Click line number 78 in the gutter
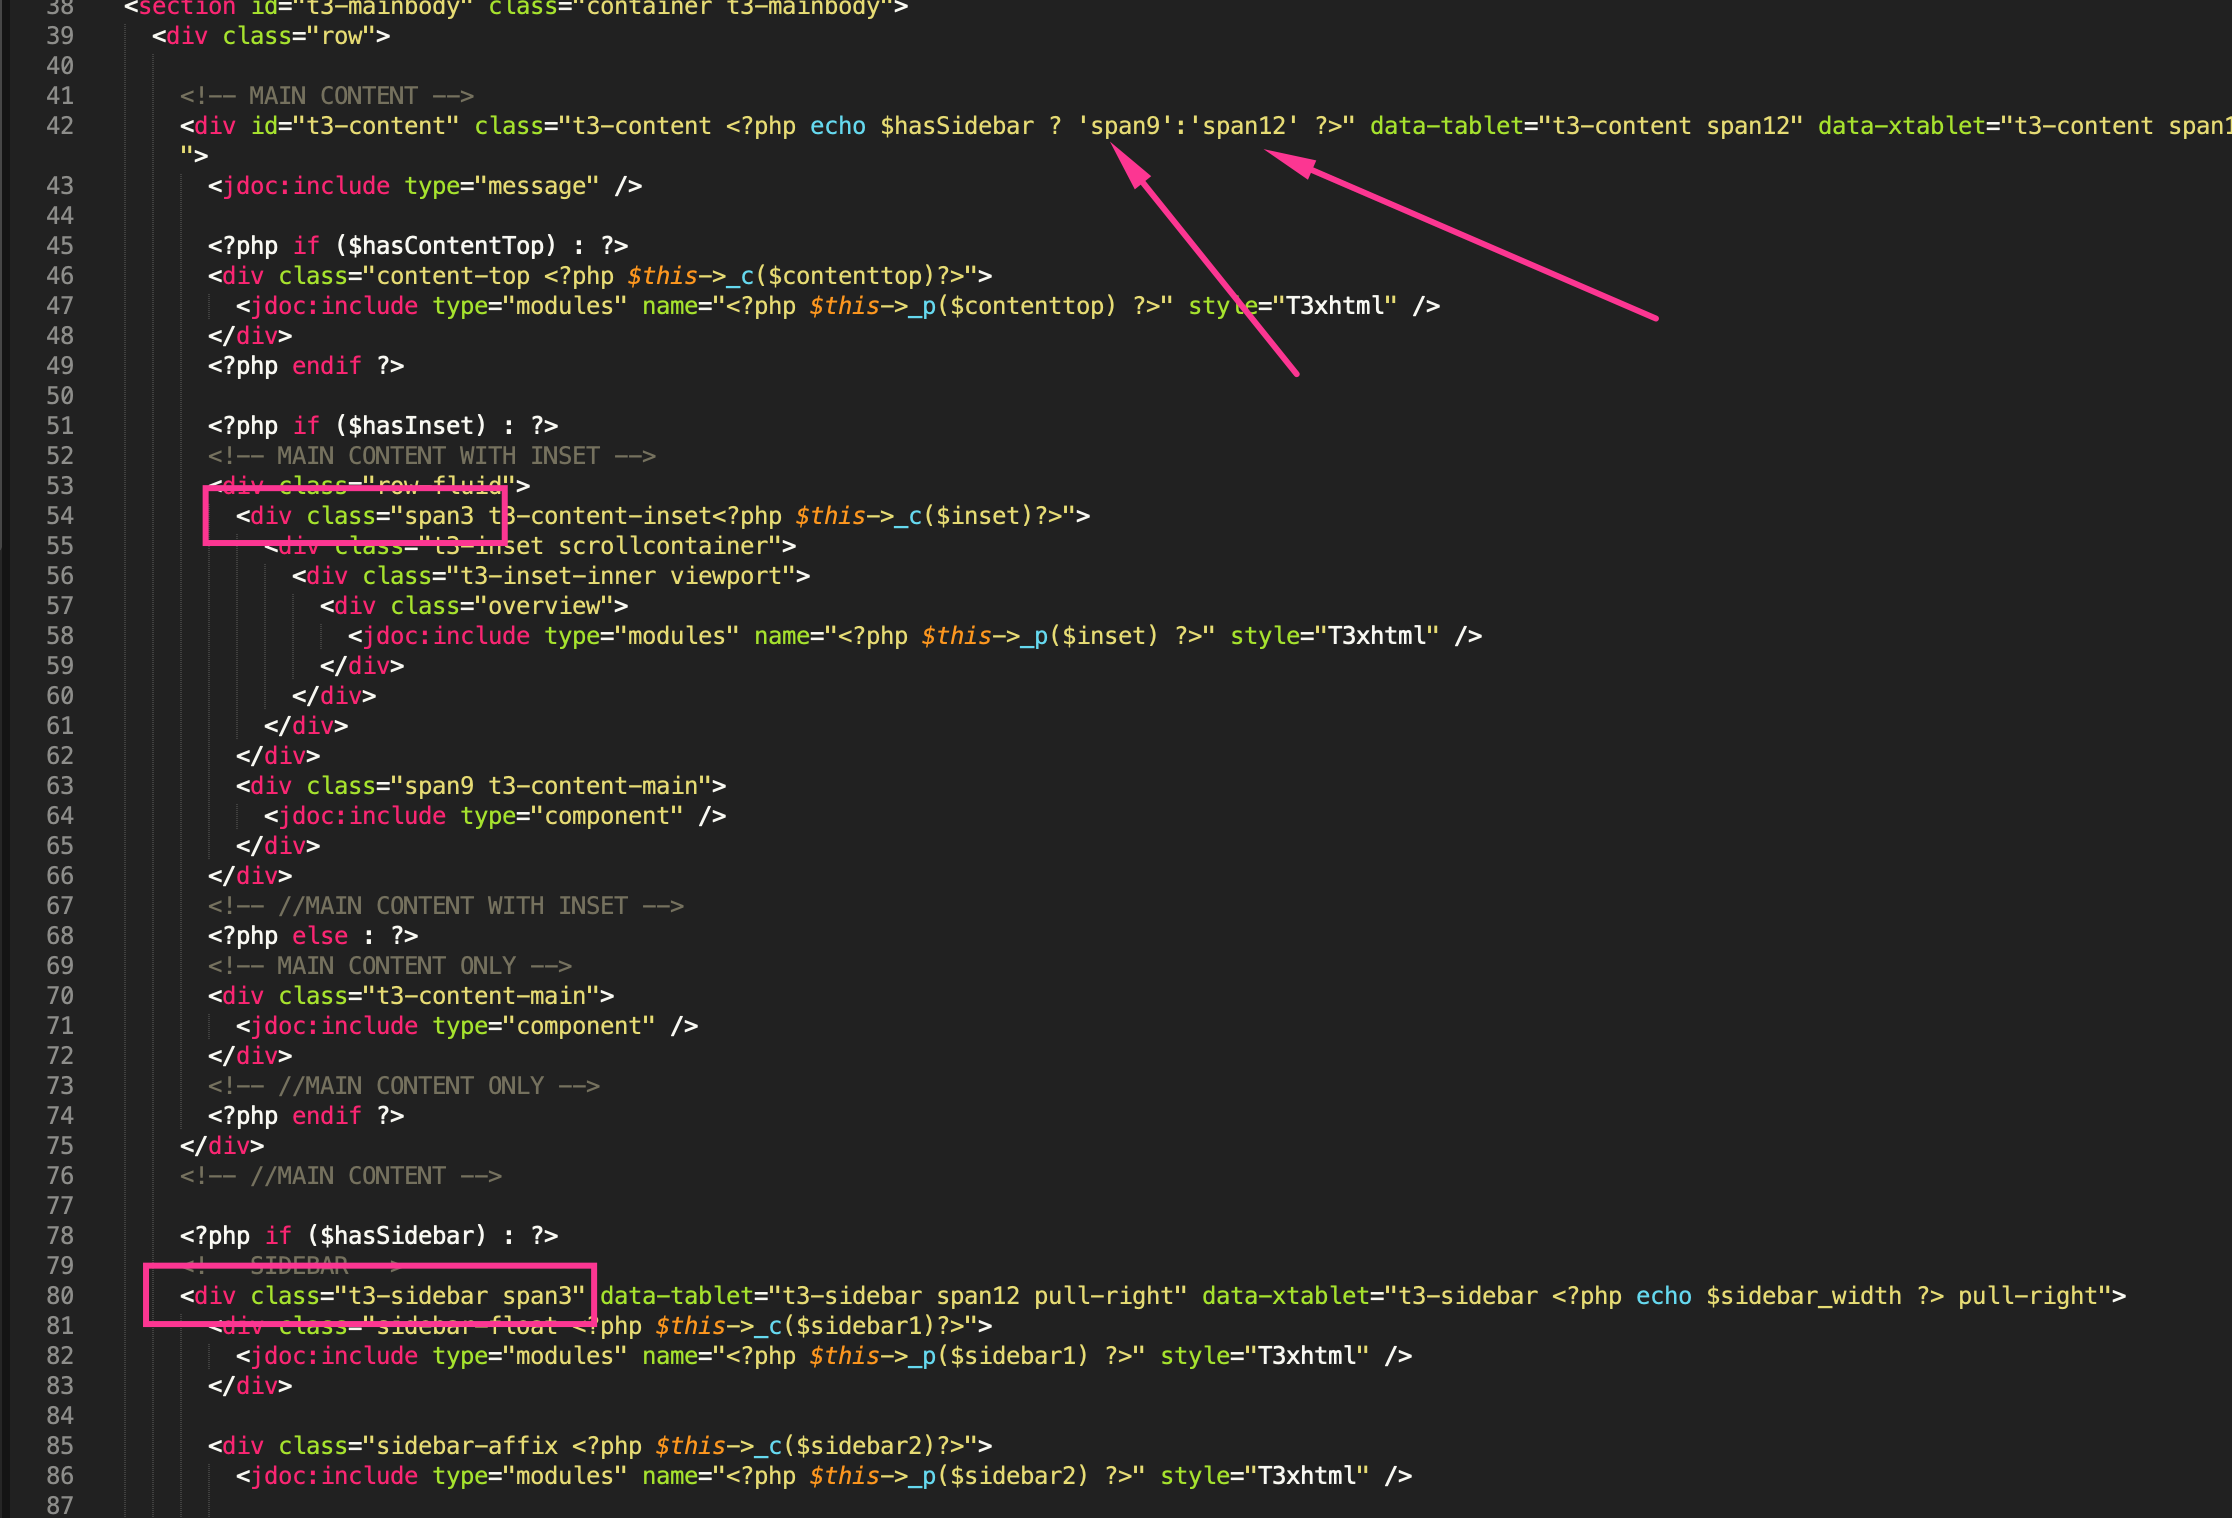2232x1518 pixels. point(60,1236)
